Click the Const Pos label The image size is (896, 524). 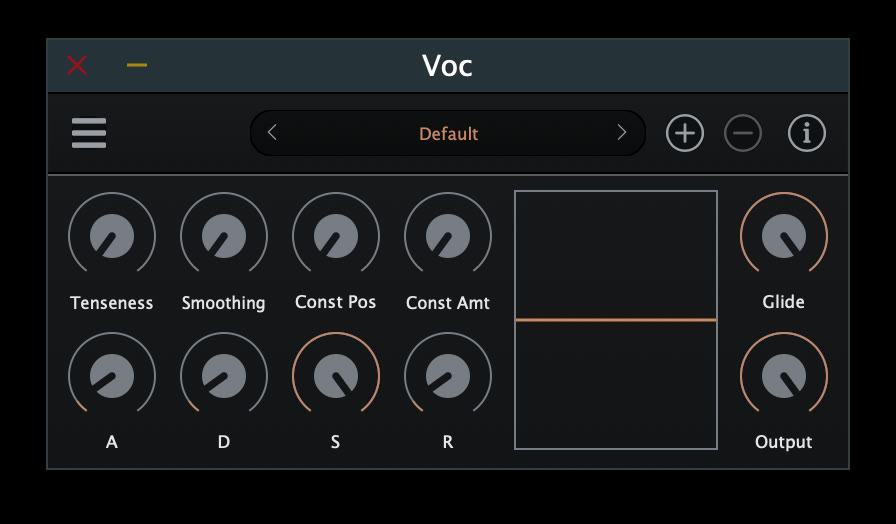tap(335, 302)
